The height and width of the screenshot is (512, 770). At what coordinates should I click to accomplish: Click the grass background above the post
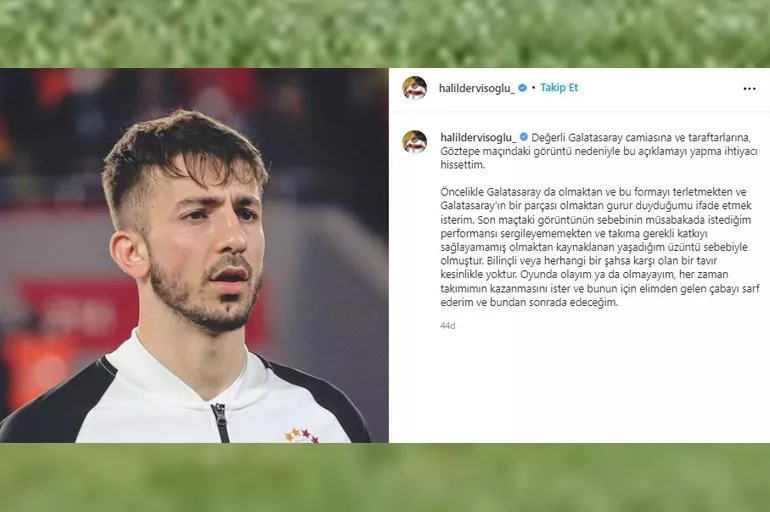point(385,33)
